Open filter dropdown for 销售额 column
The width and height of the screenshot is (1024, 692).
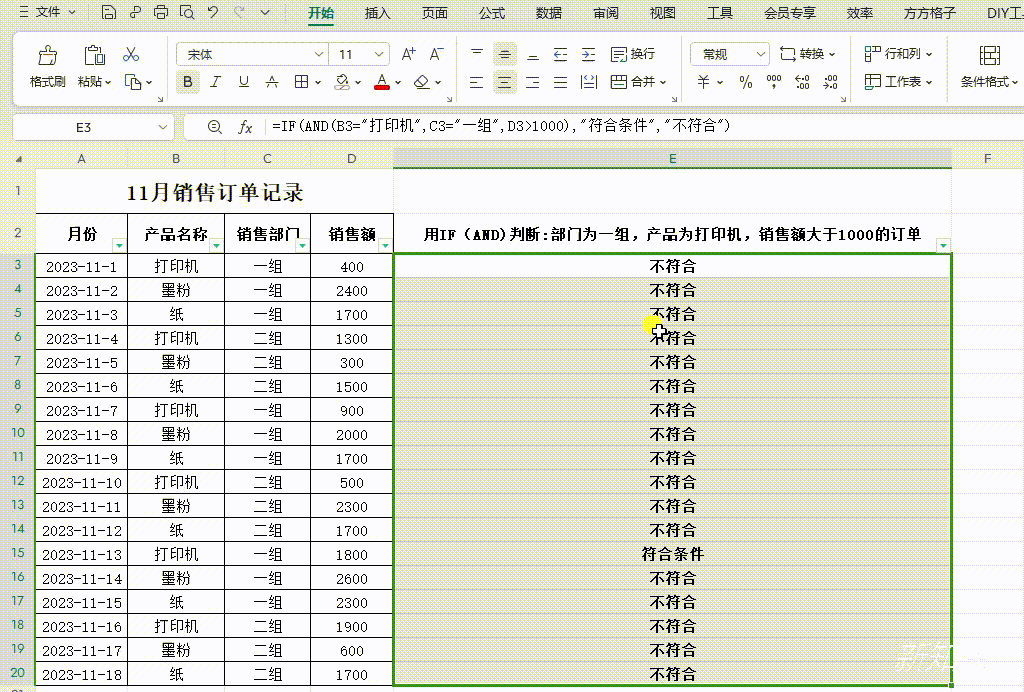click(x=385, y=245)
